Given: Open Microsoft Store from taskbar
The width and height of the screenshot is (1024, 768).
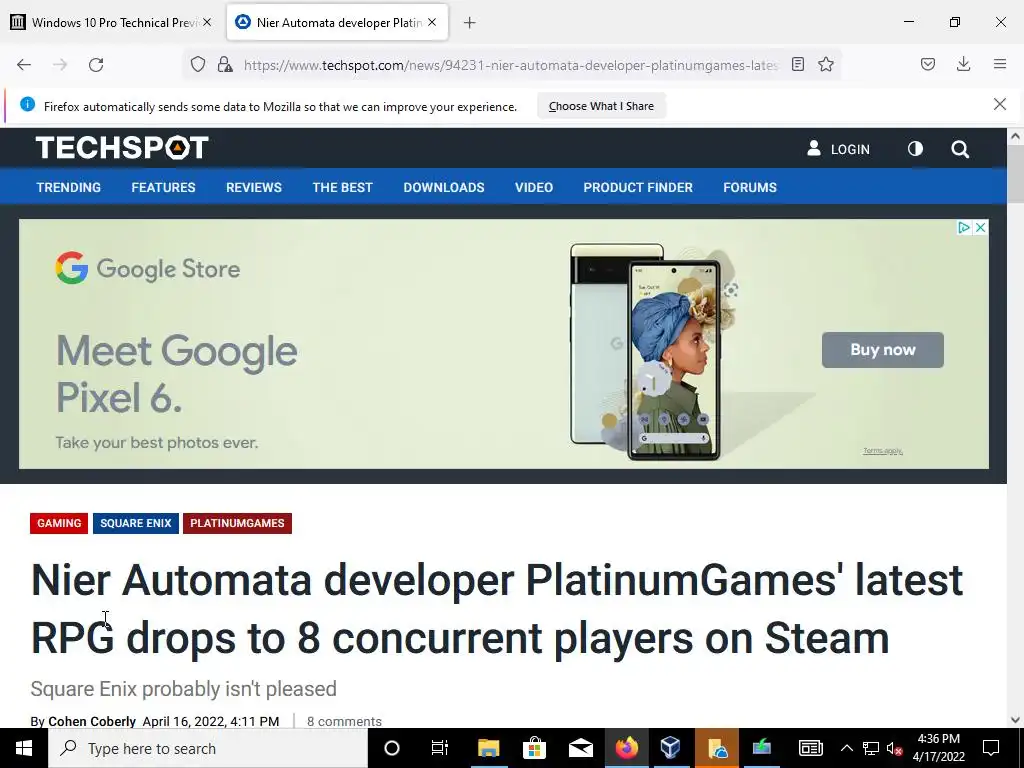Looking at the screenshot, I should (x=534, y=748).
